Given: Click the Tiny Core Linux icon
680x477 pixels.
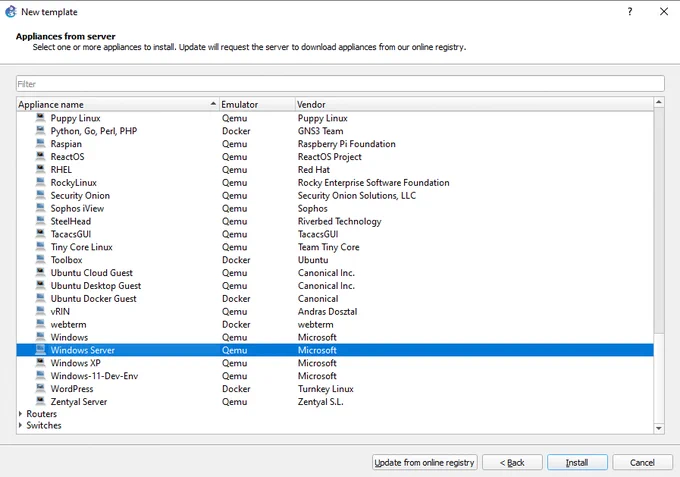Looking at the screenshot, I should (x=40, y=246).
